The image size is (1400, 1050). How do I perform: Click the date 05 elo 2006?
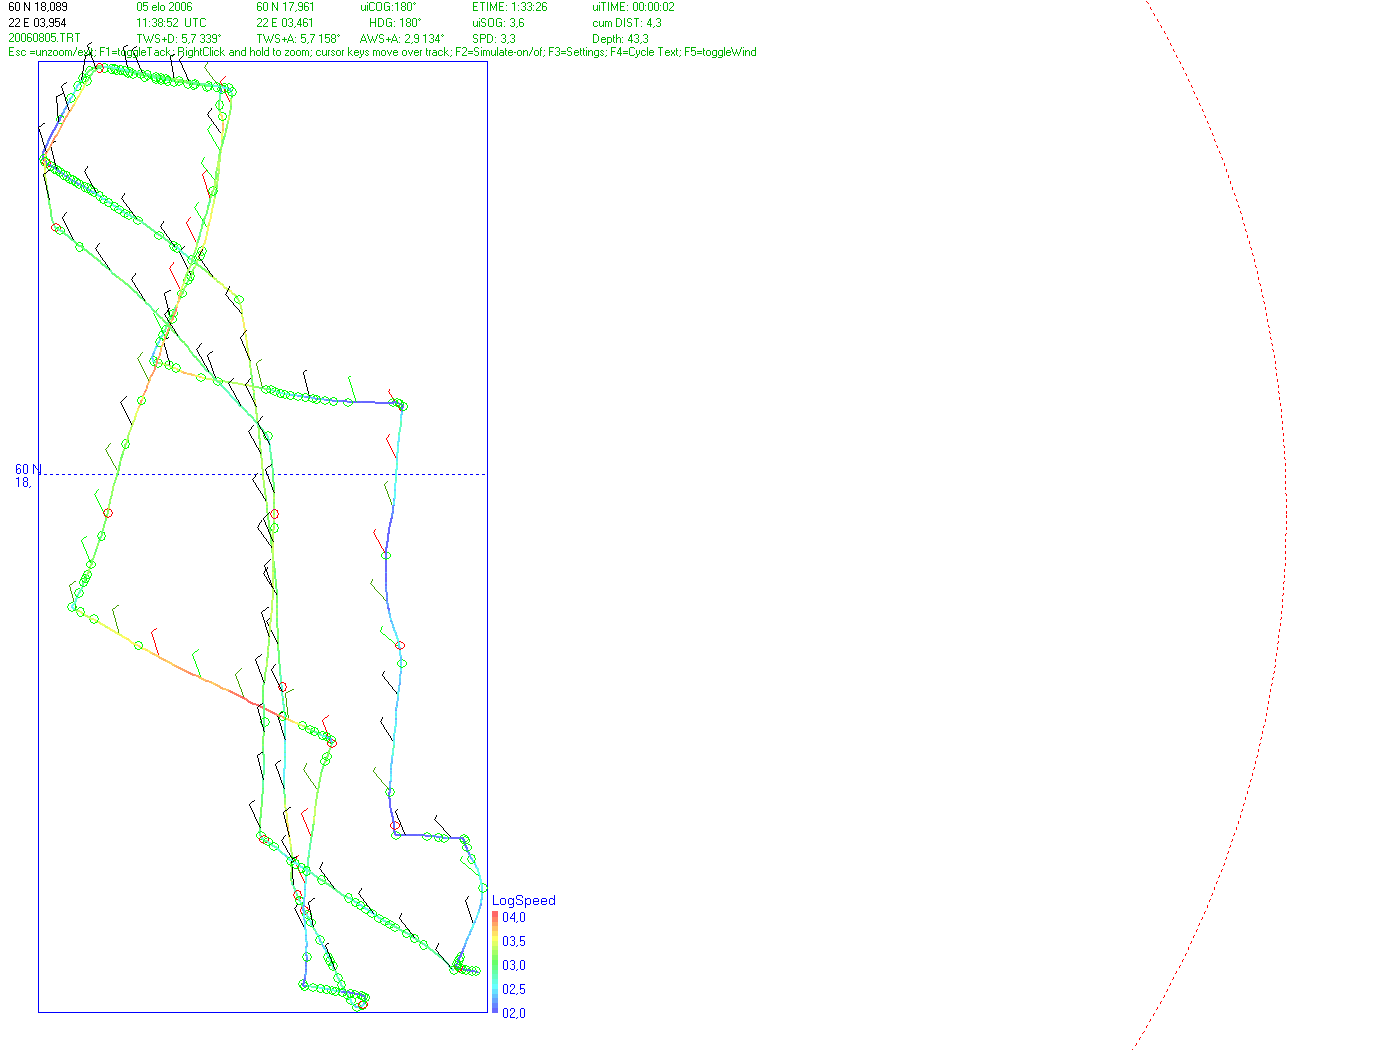[164, 7]
